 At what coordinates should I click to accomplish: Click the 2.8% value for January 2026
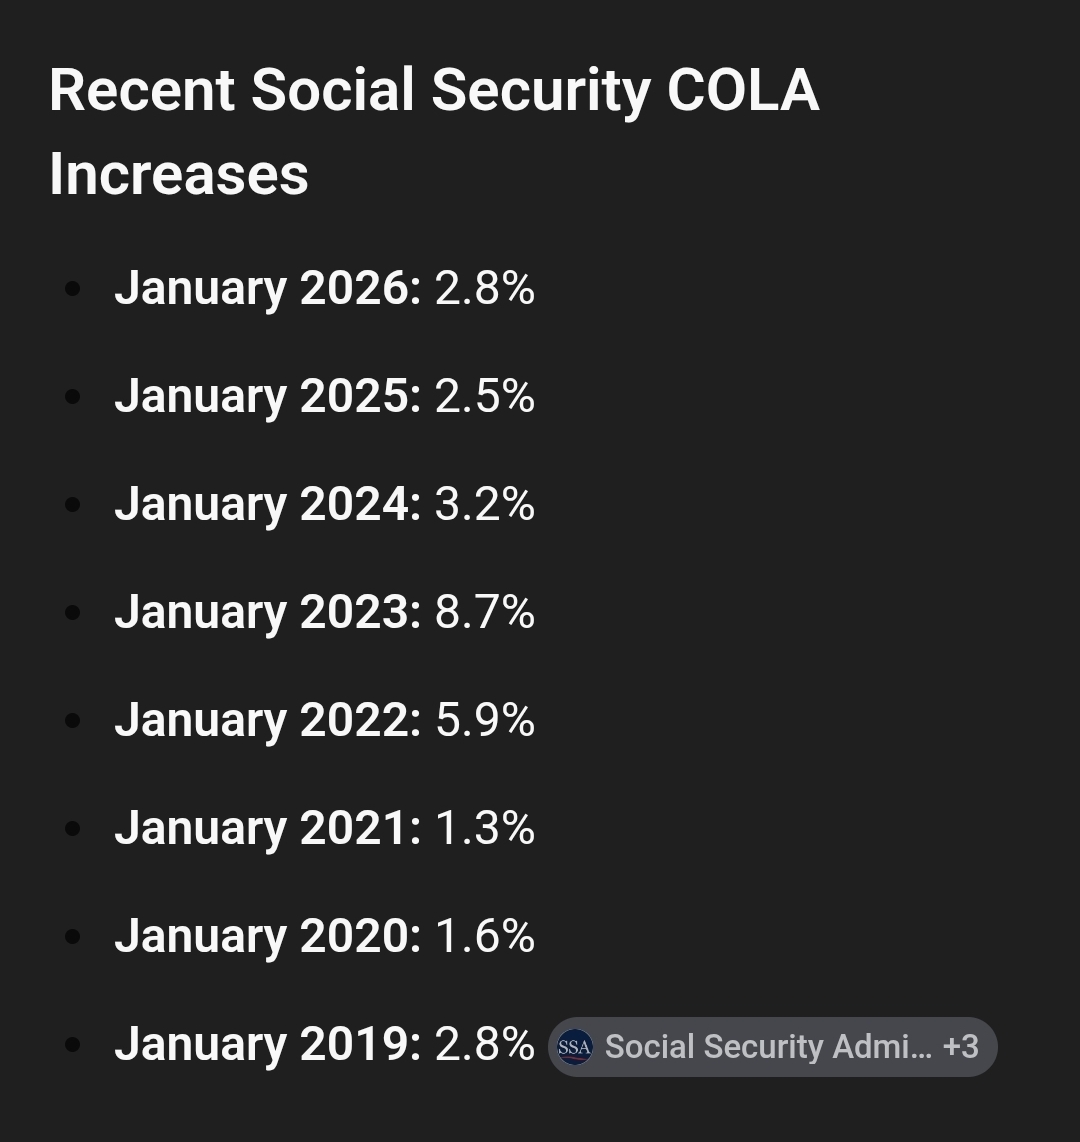485,288
